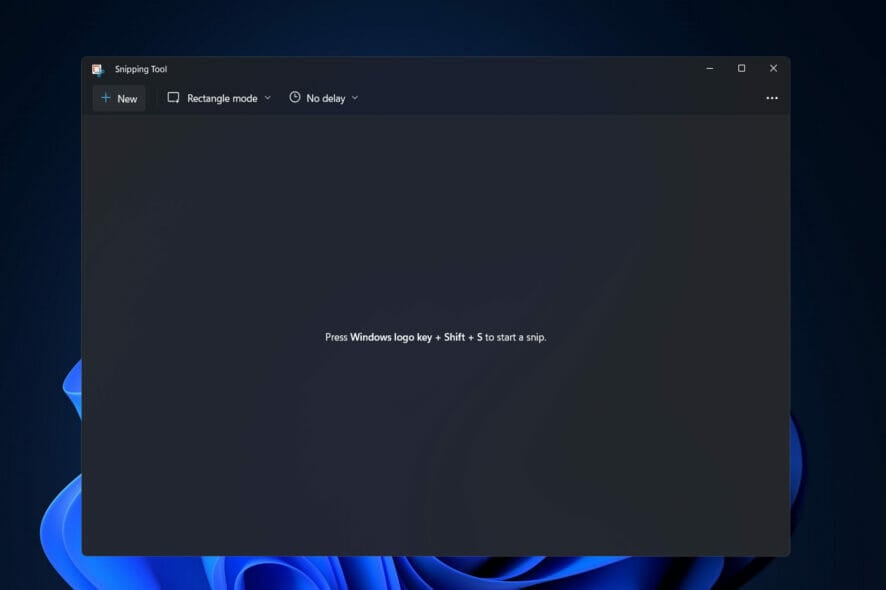The width and height of the screenshot is (886, 590).
Task: Minimize the Snipping Tool window
Action: [710, 68]
